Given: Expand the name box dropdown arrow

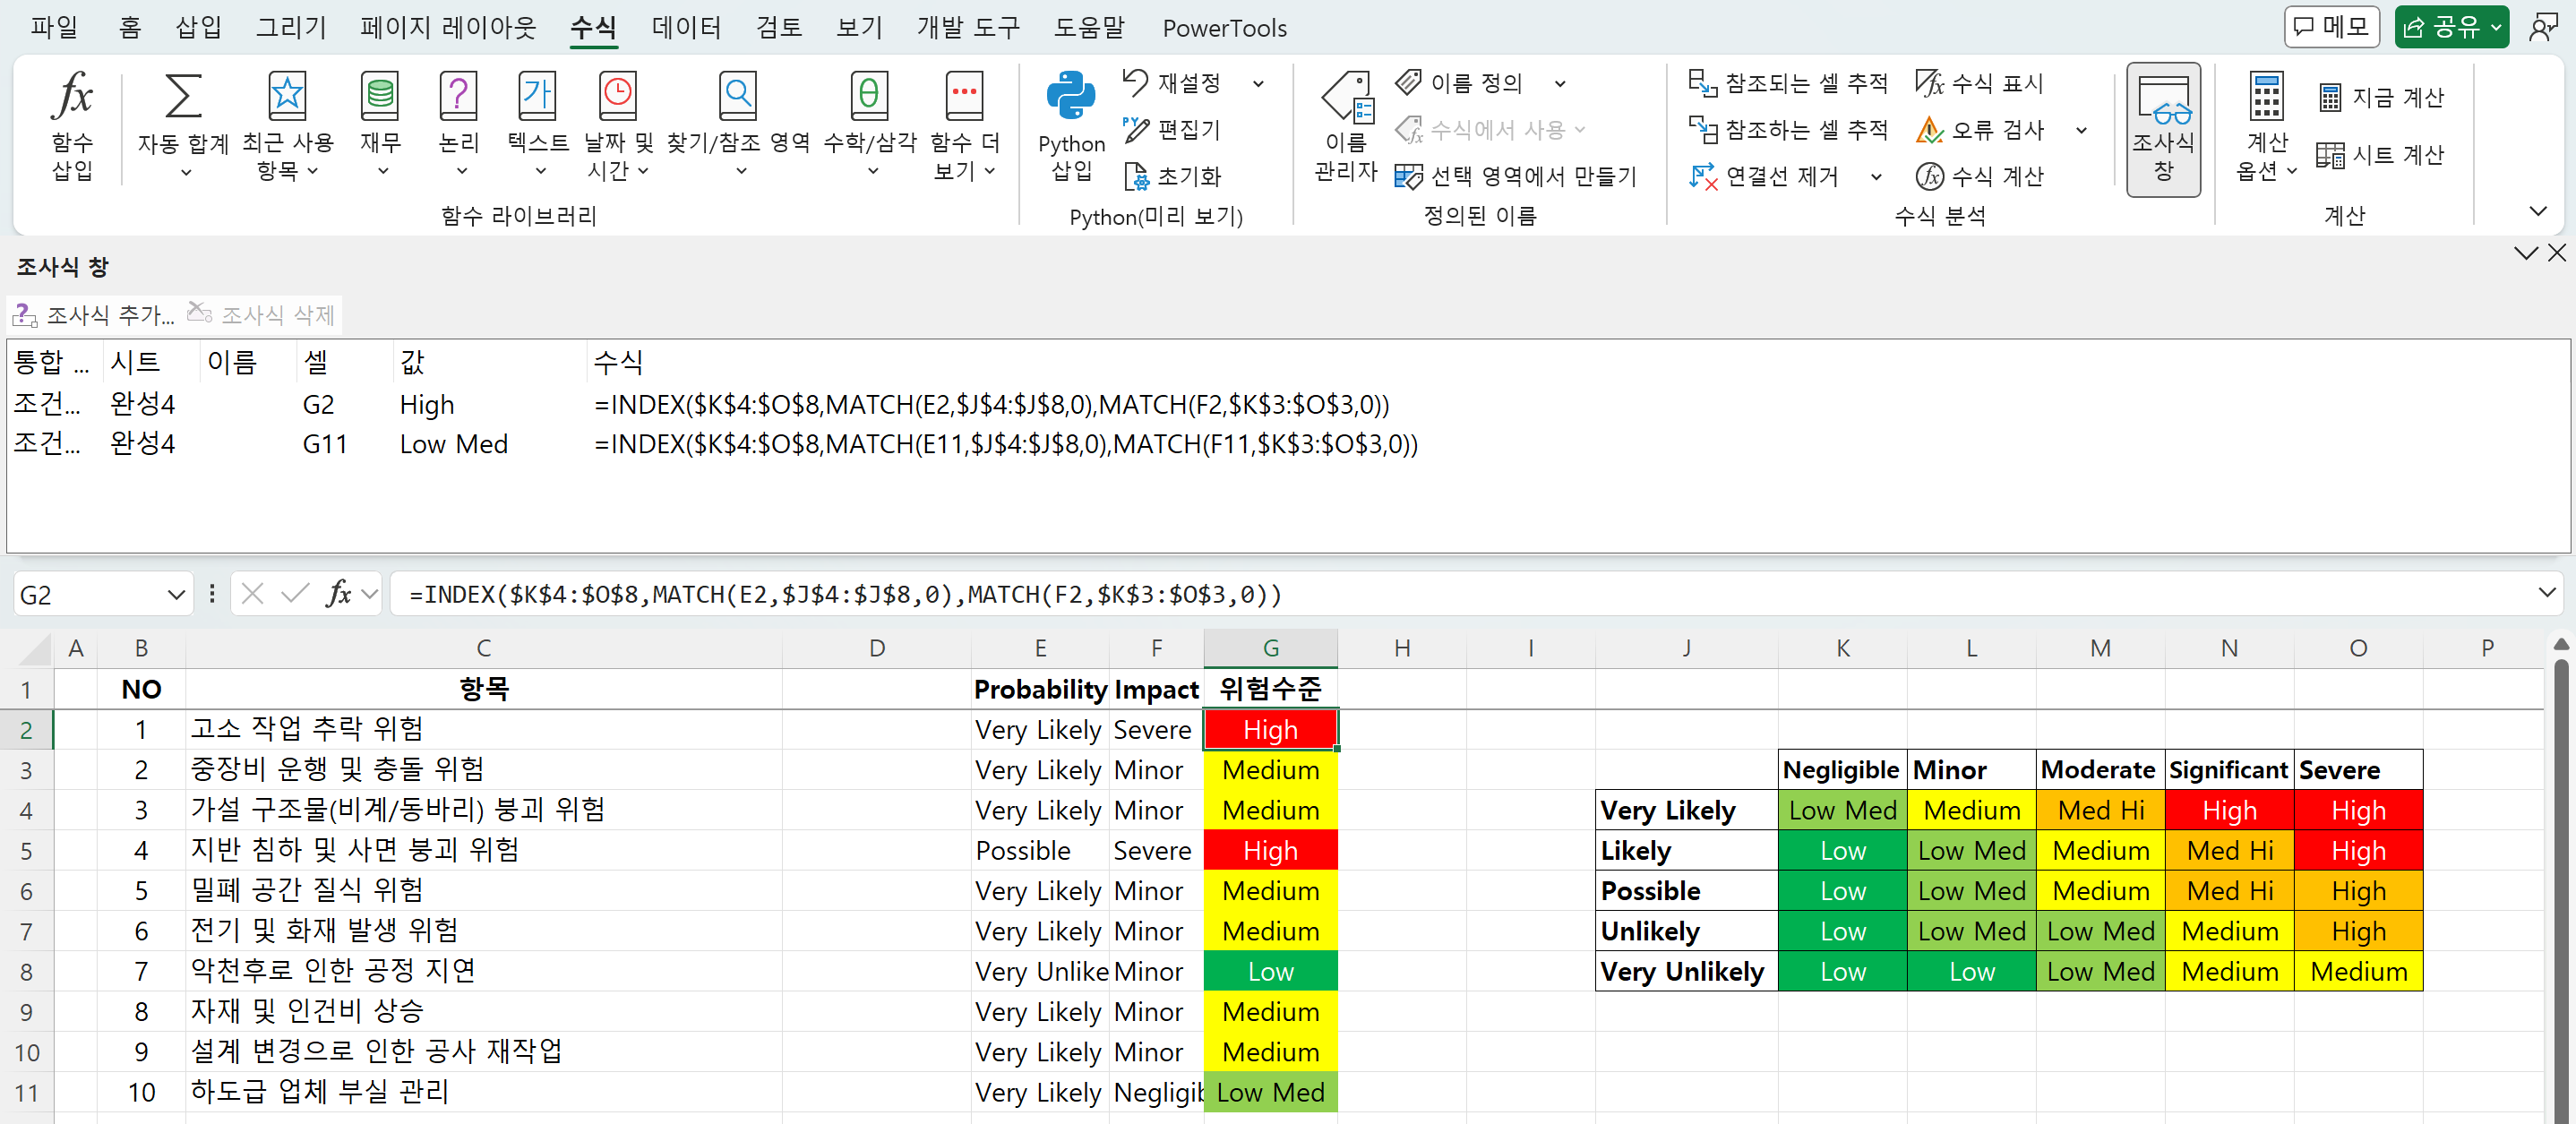Looking at the screenshot, I should click(x=177, y=595).
